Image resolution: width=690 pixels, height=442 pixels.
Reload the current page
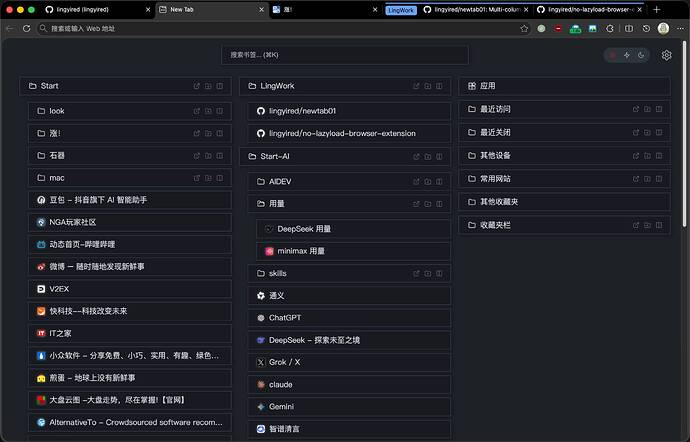(26, 29)
